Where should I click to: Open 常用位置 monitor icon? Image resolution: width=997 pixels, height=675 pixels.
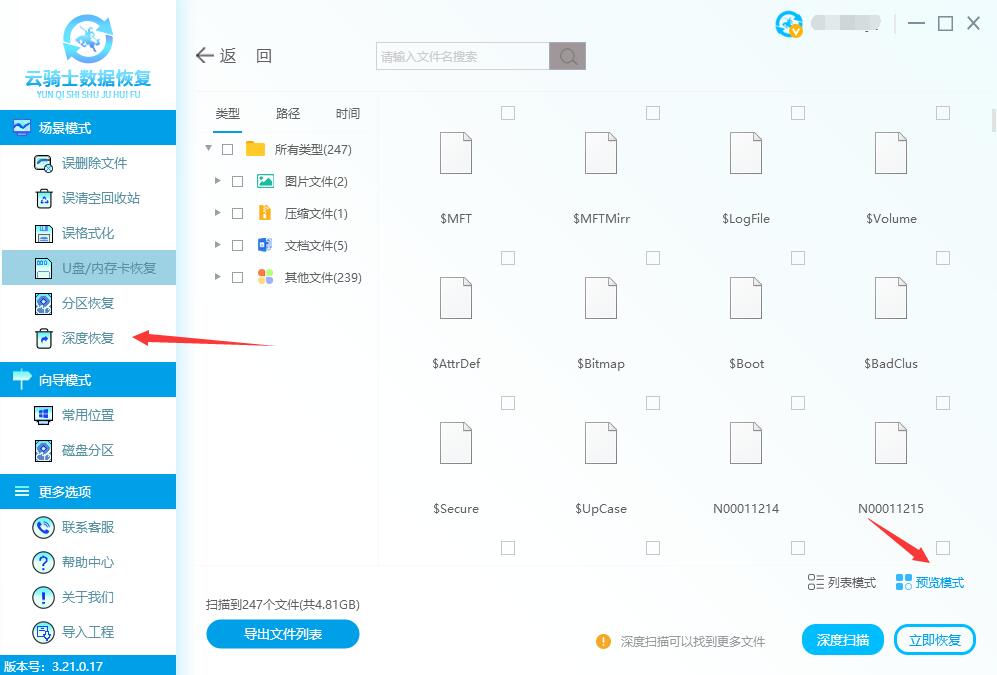coord(43,415)
